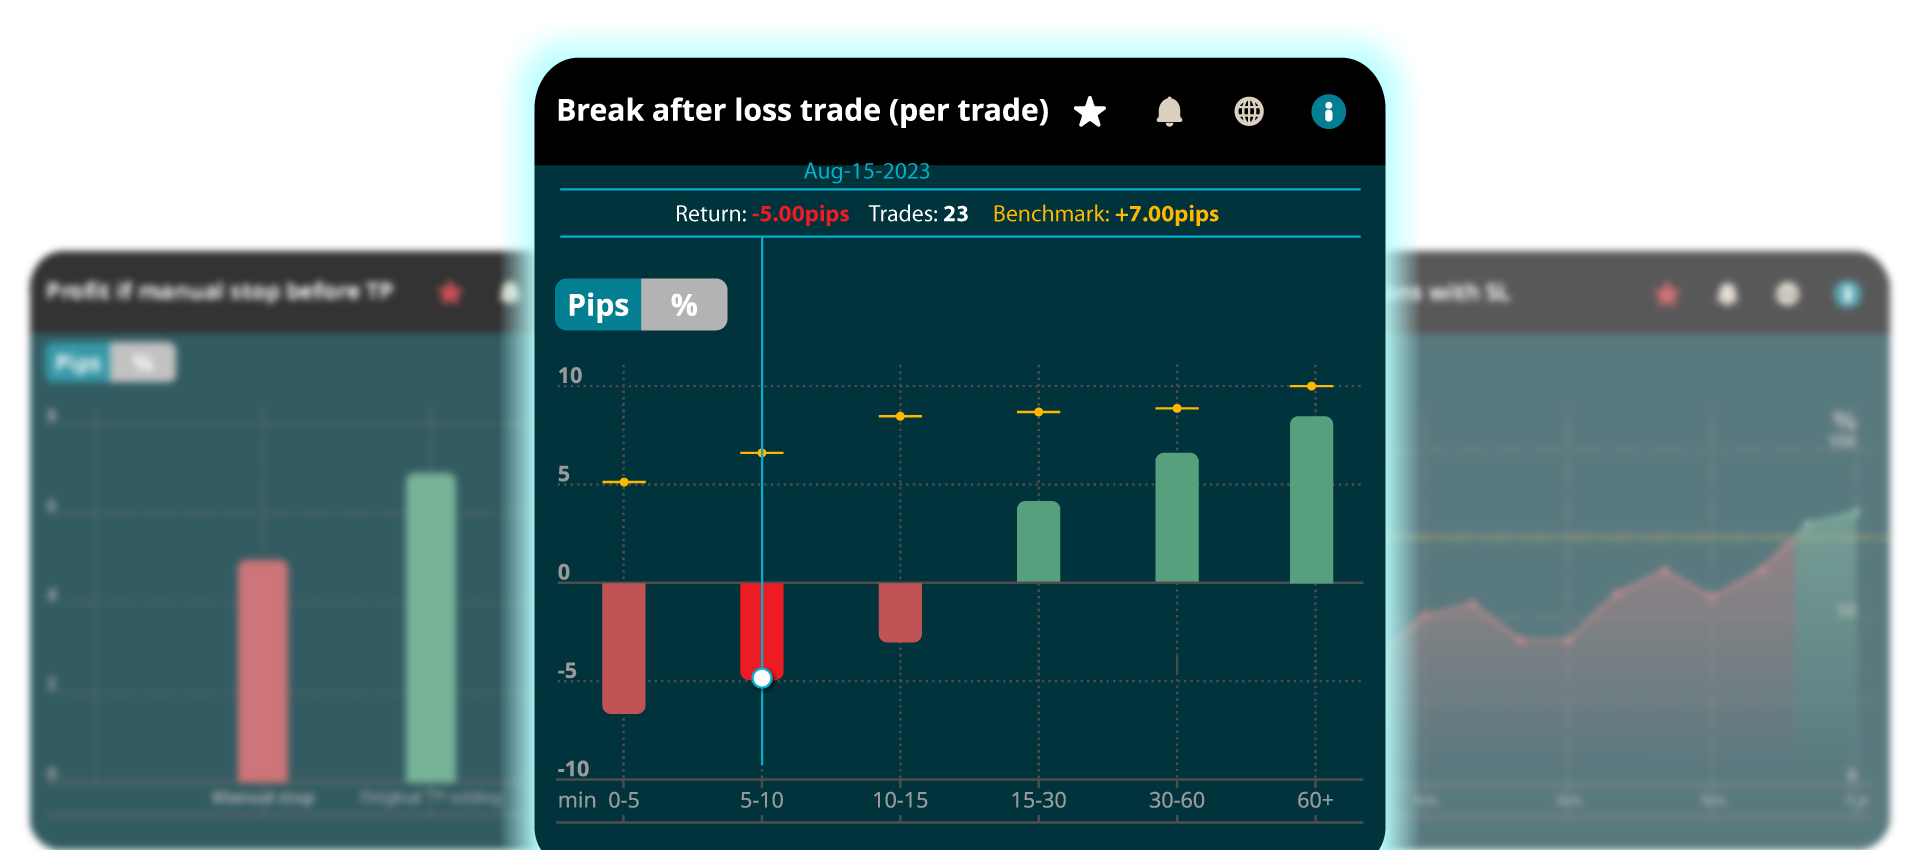
Task: Click the bell notification icon
Action: [1169, 112]
